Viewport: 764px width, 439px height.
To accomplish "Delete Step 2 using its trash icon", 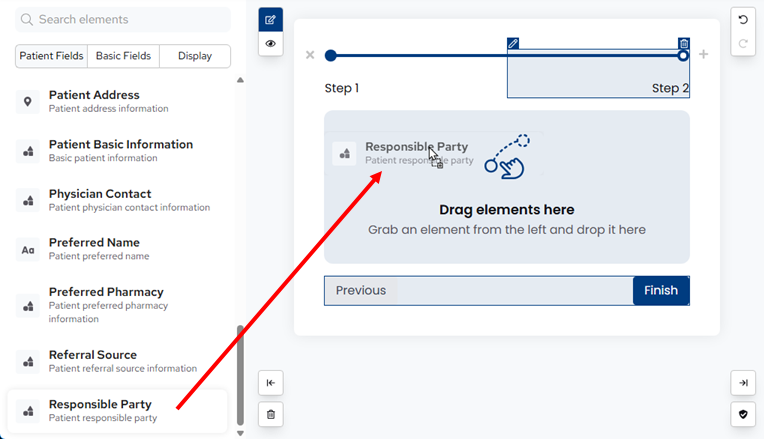I will click(x=684, y=44).
